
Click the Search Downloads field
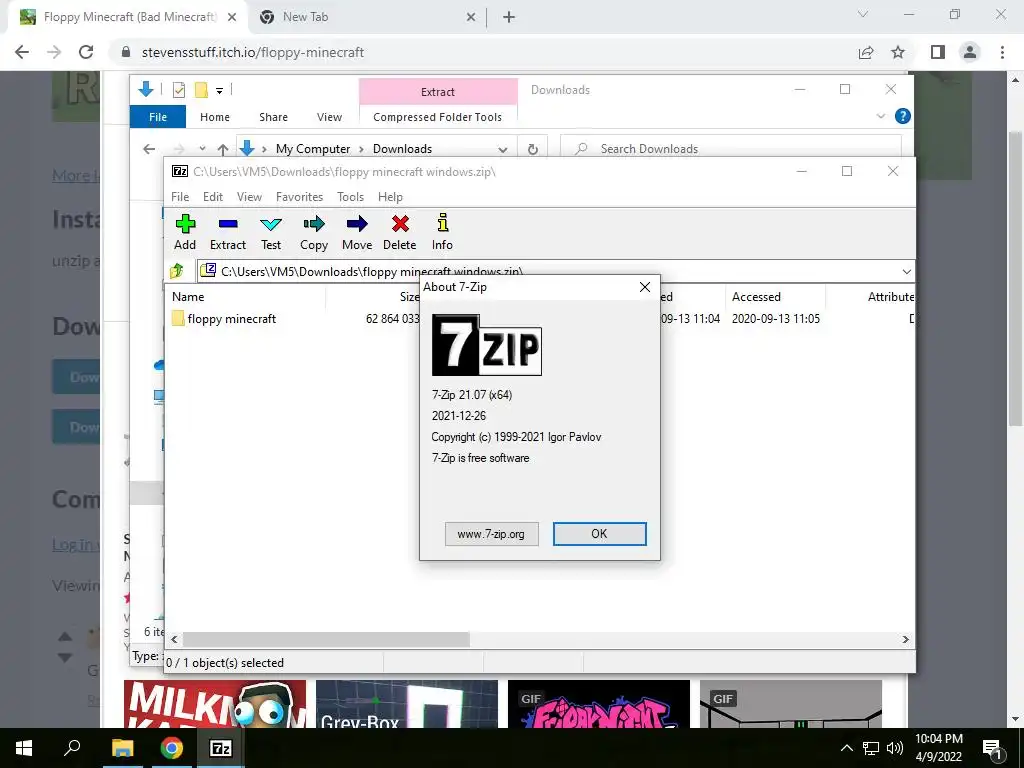(731, 149)
